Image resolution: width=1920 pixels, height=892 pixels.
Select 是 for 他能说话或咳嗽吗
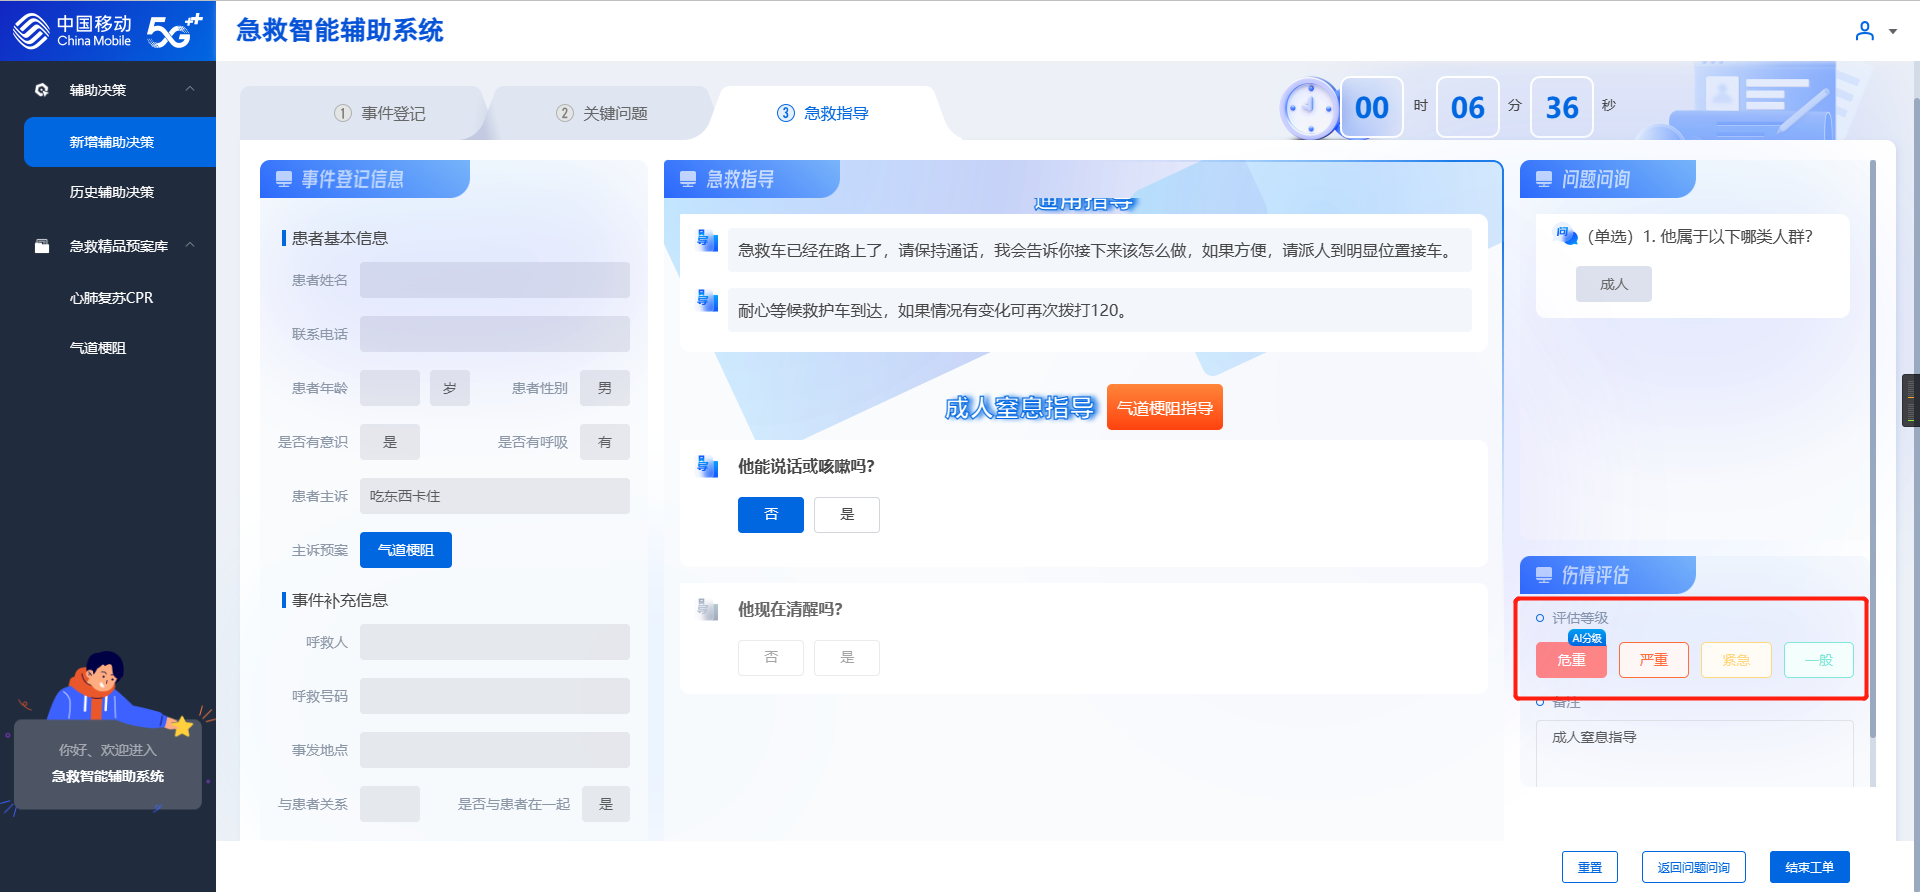click(847, 515)
